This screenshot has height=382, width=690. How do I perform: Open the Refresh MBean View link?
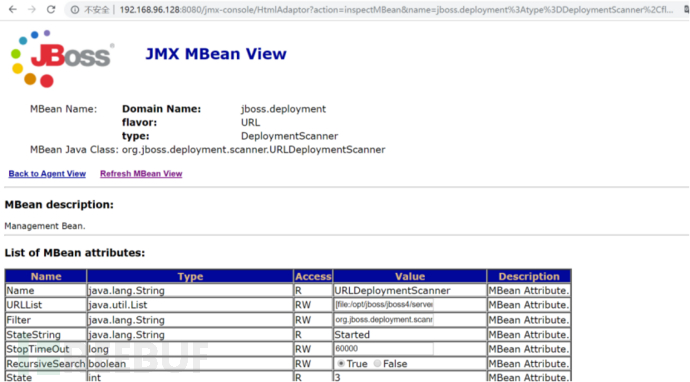pos(141,174)
